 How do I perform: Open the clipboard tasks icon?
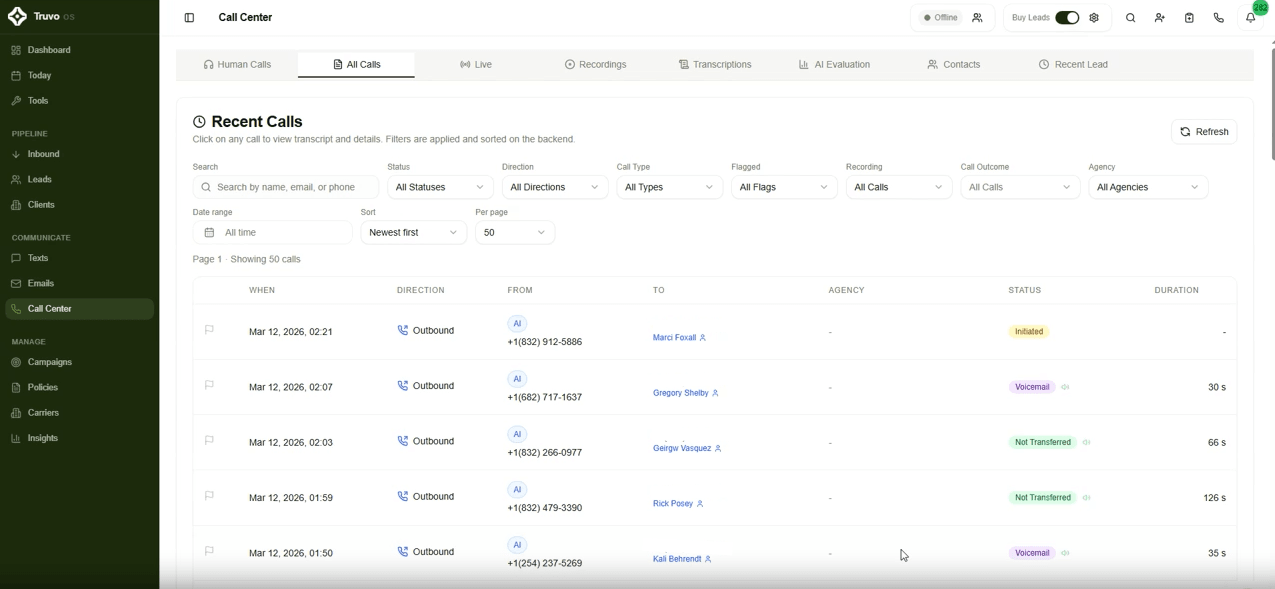(1189, 18)
